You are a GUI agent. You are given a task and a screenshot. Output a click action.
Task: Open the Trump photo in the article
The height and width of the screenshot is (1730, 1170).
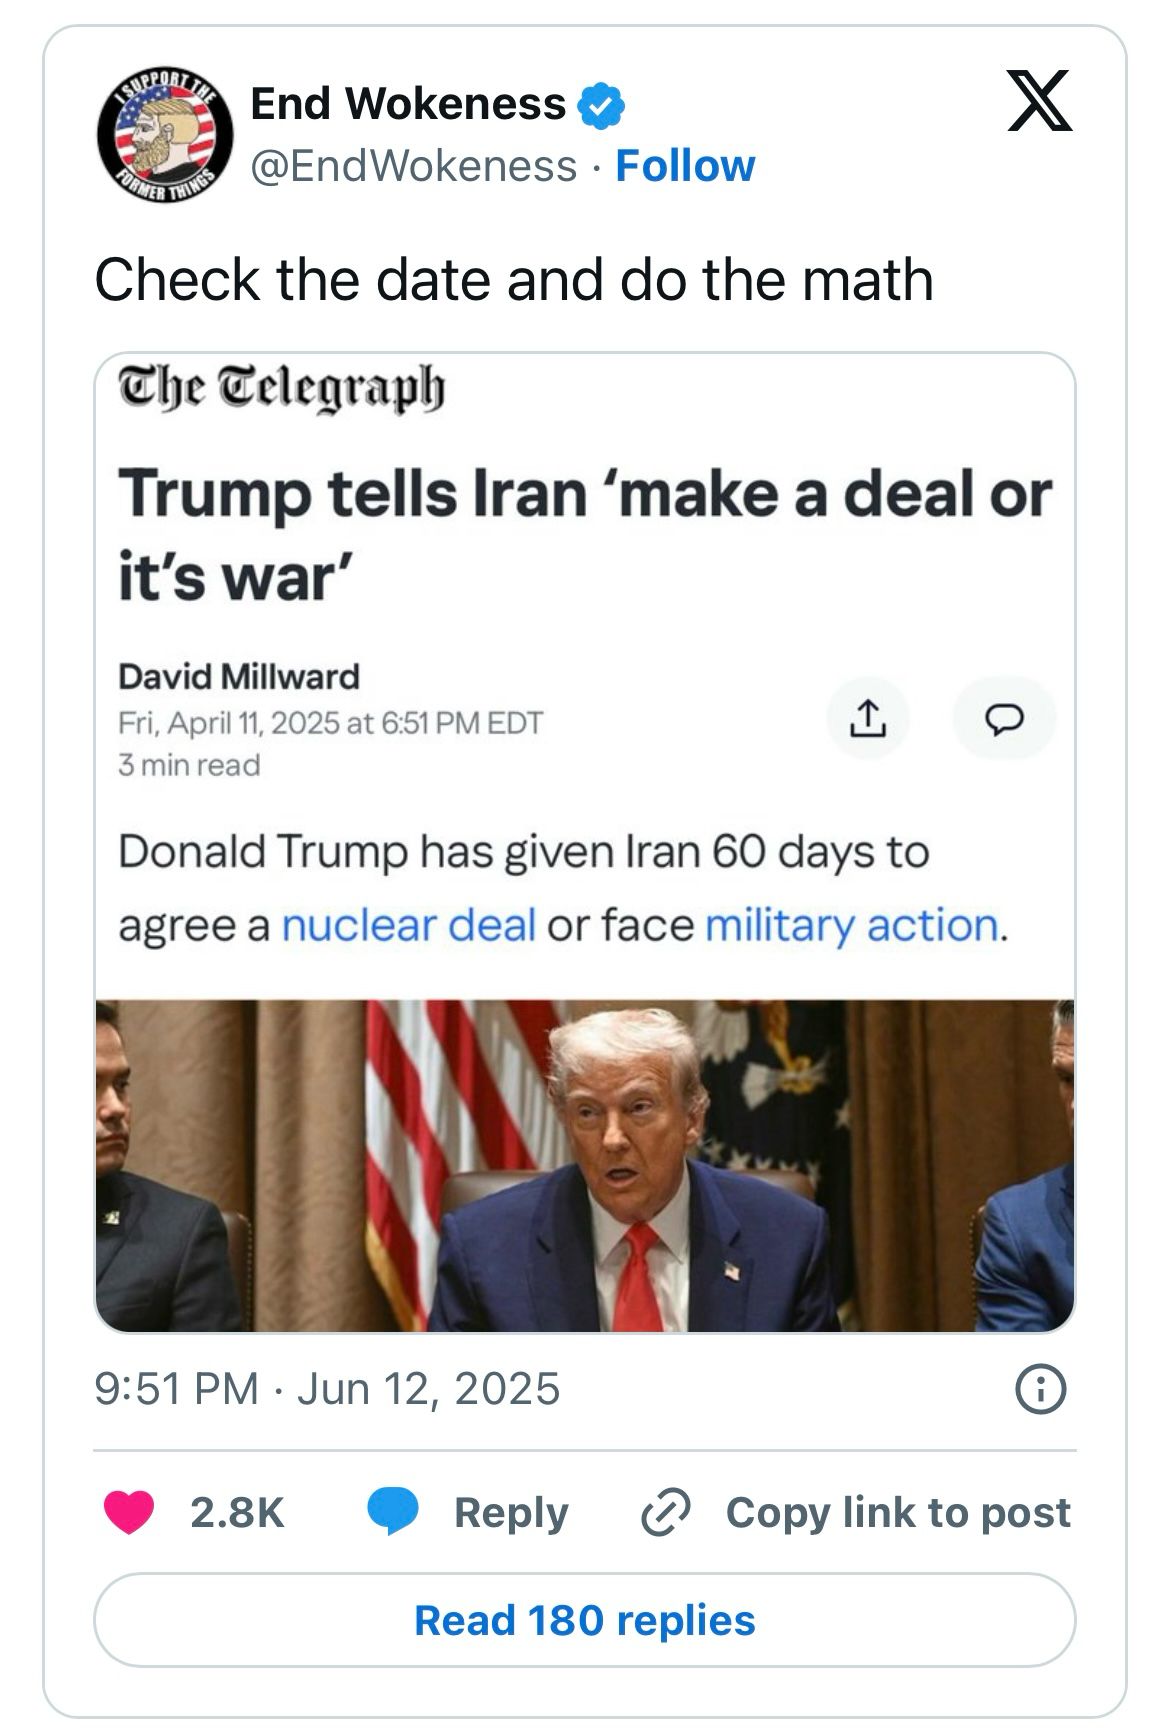(x=585, y=1165)
